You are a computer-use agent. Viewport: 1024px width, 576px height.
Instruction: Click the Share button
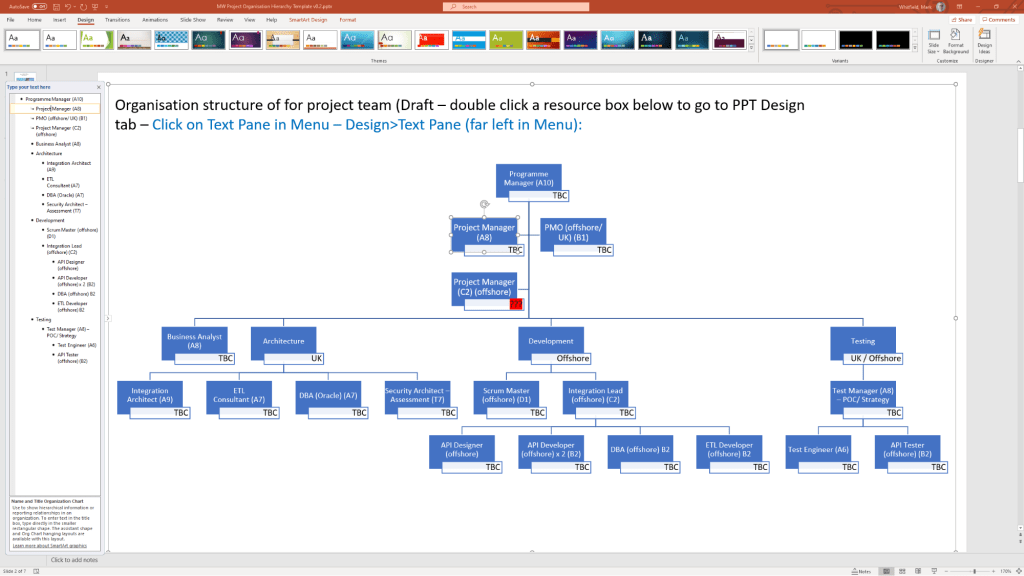(963, 19)
